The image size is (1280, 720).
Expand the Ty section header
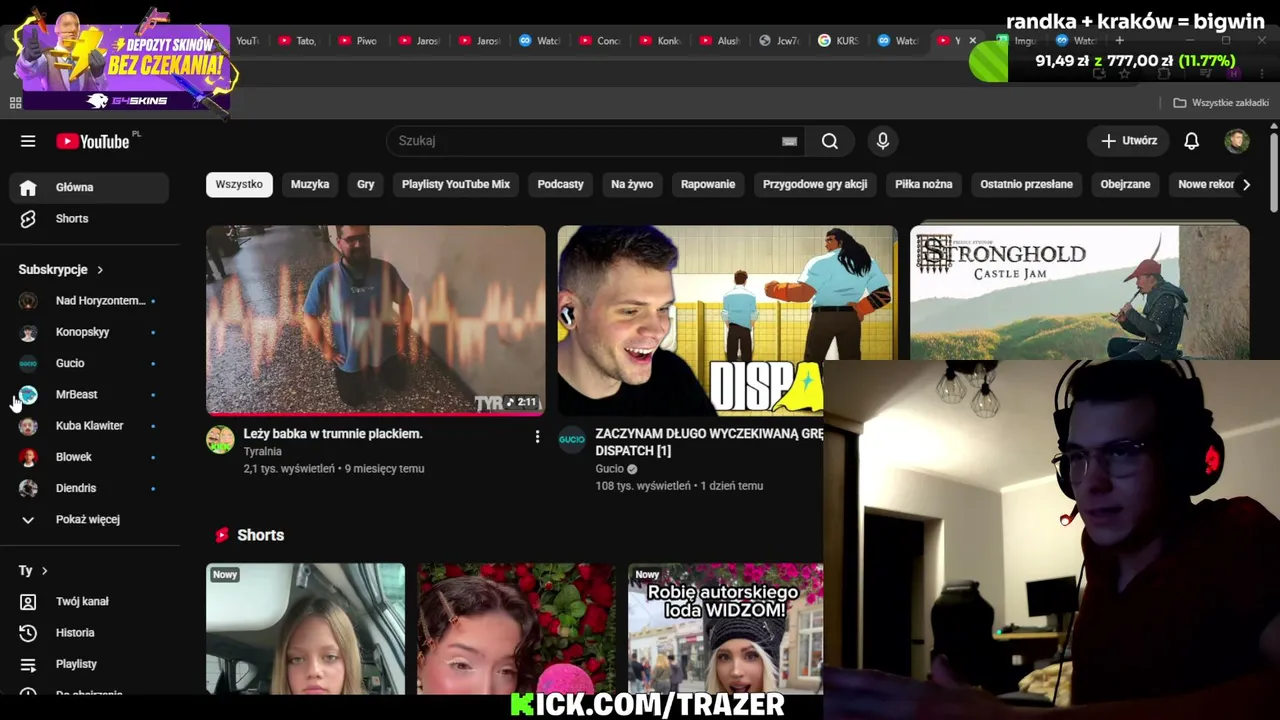pyautogui.click(x=33, y=570)
